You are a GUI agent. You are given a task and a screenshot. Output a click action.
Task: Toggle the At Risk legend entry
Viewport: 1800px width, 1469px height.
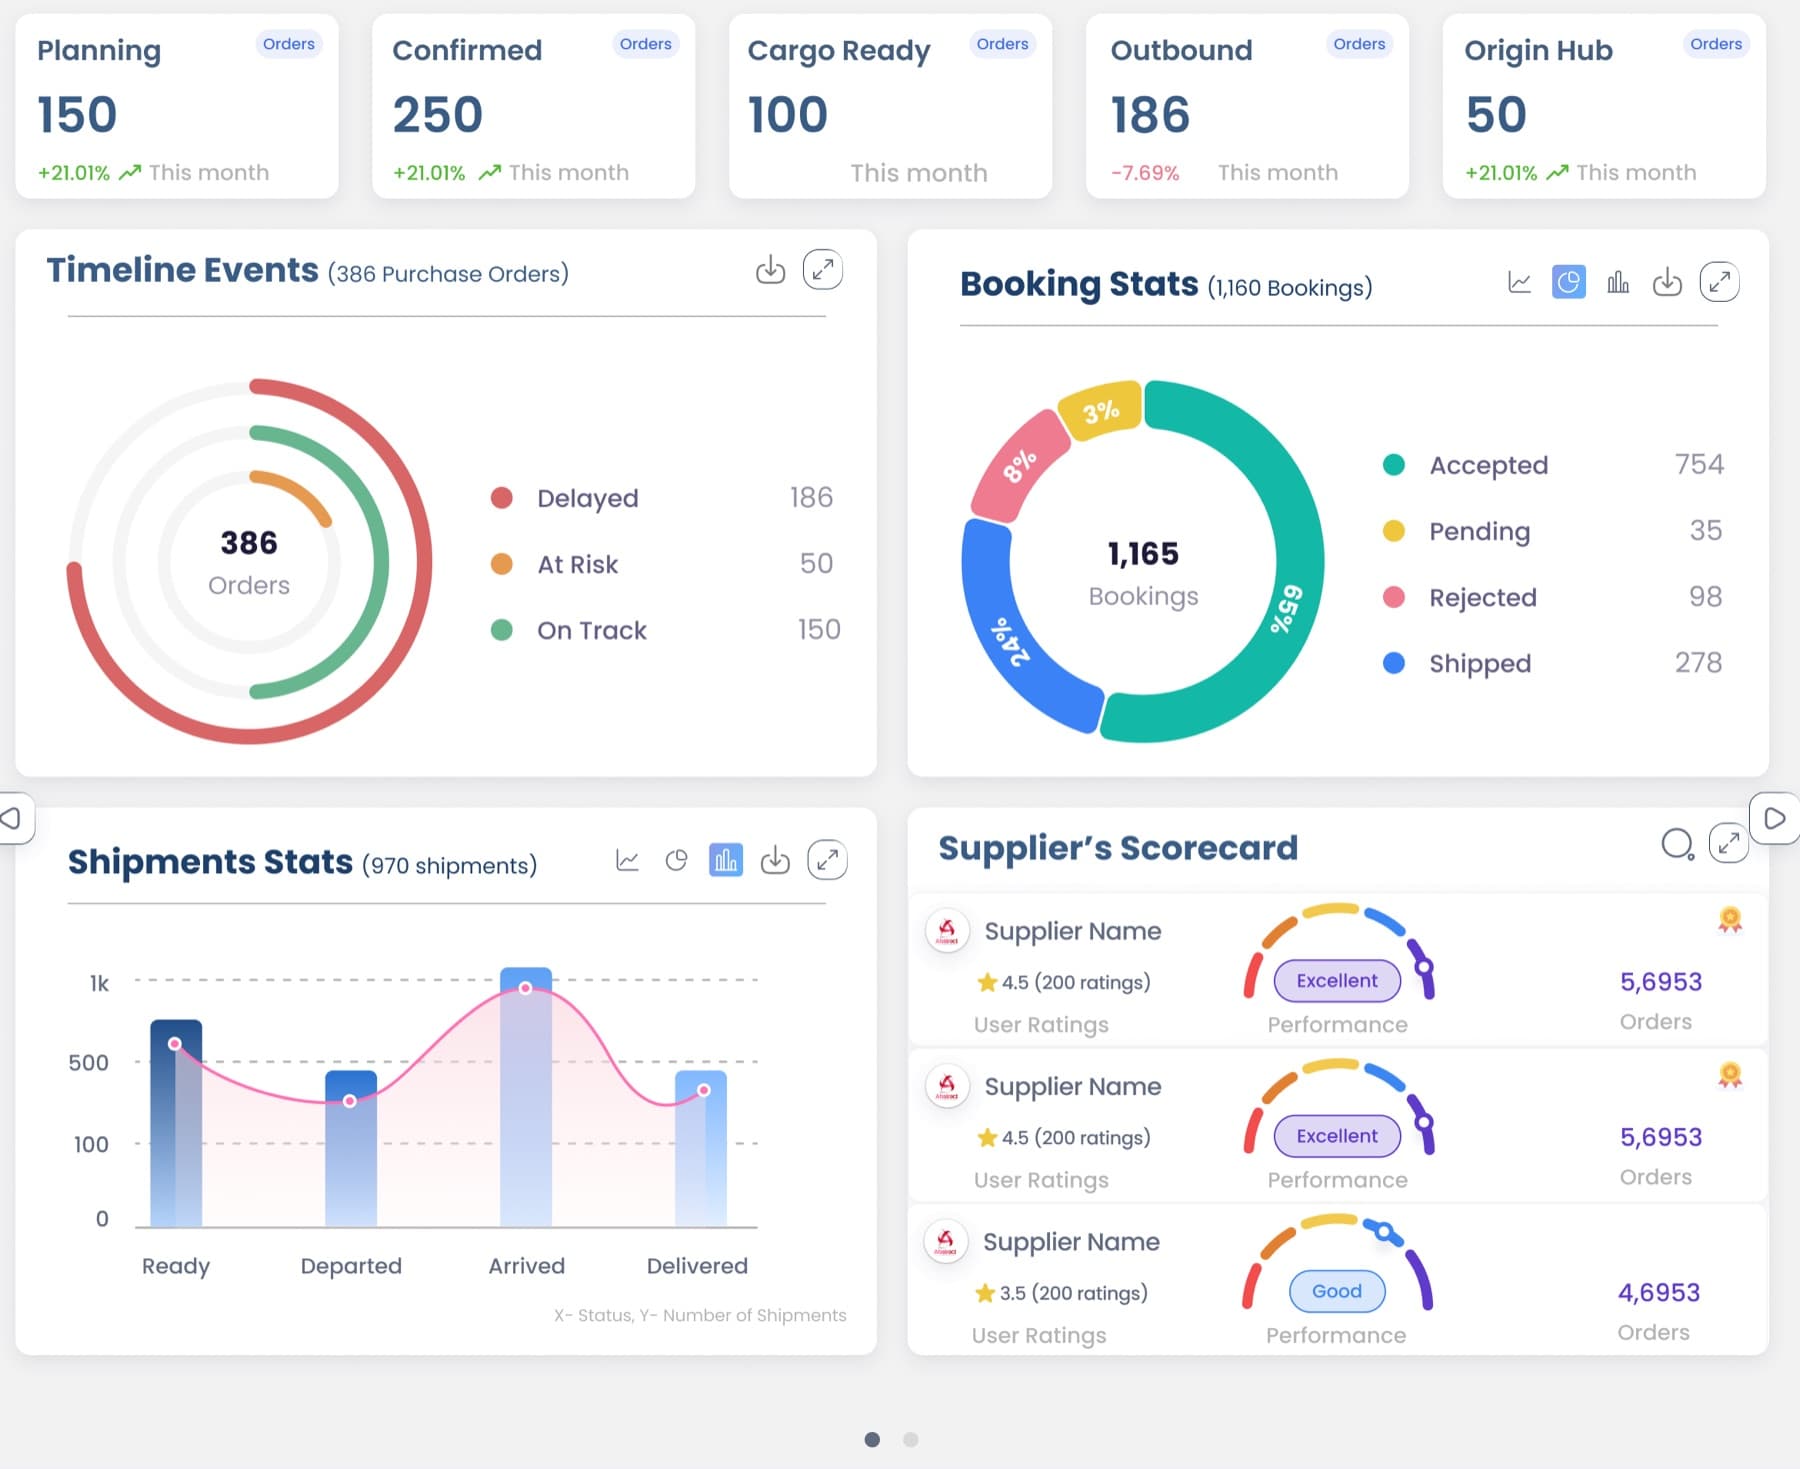pos(662,564)
